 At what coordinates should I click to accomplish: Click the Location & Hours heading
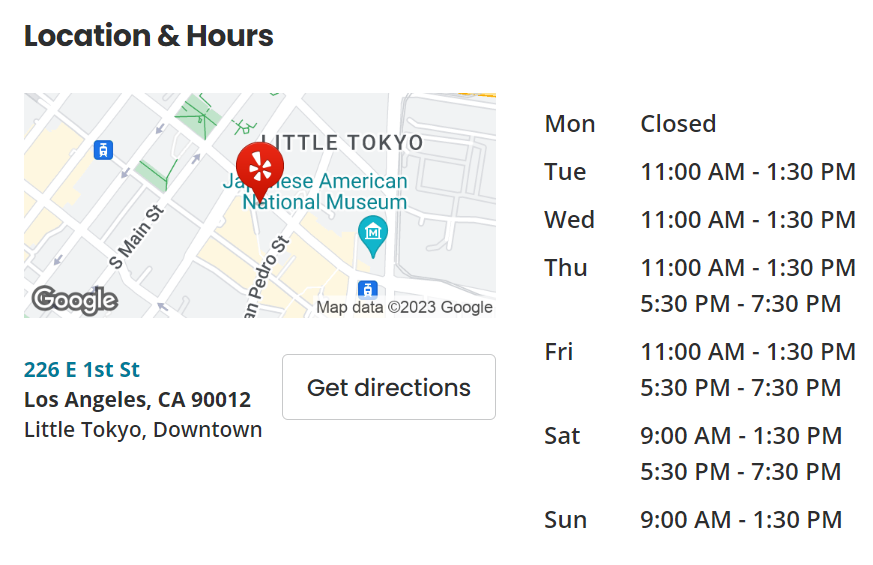point(149,36)
